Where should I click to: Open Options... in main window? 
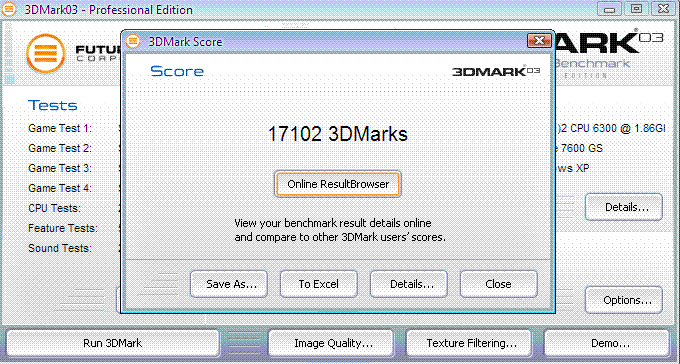point(624,300)
